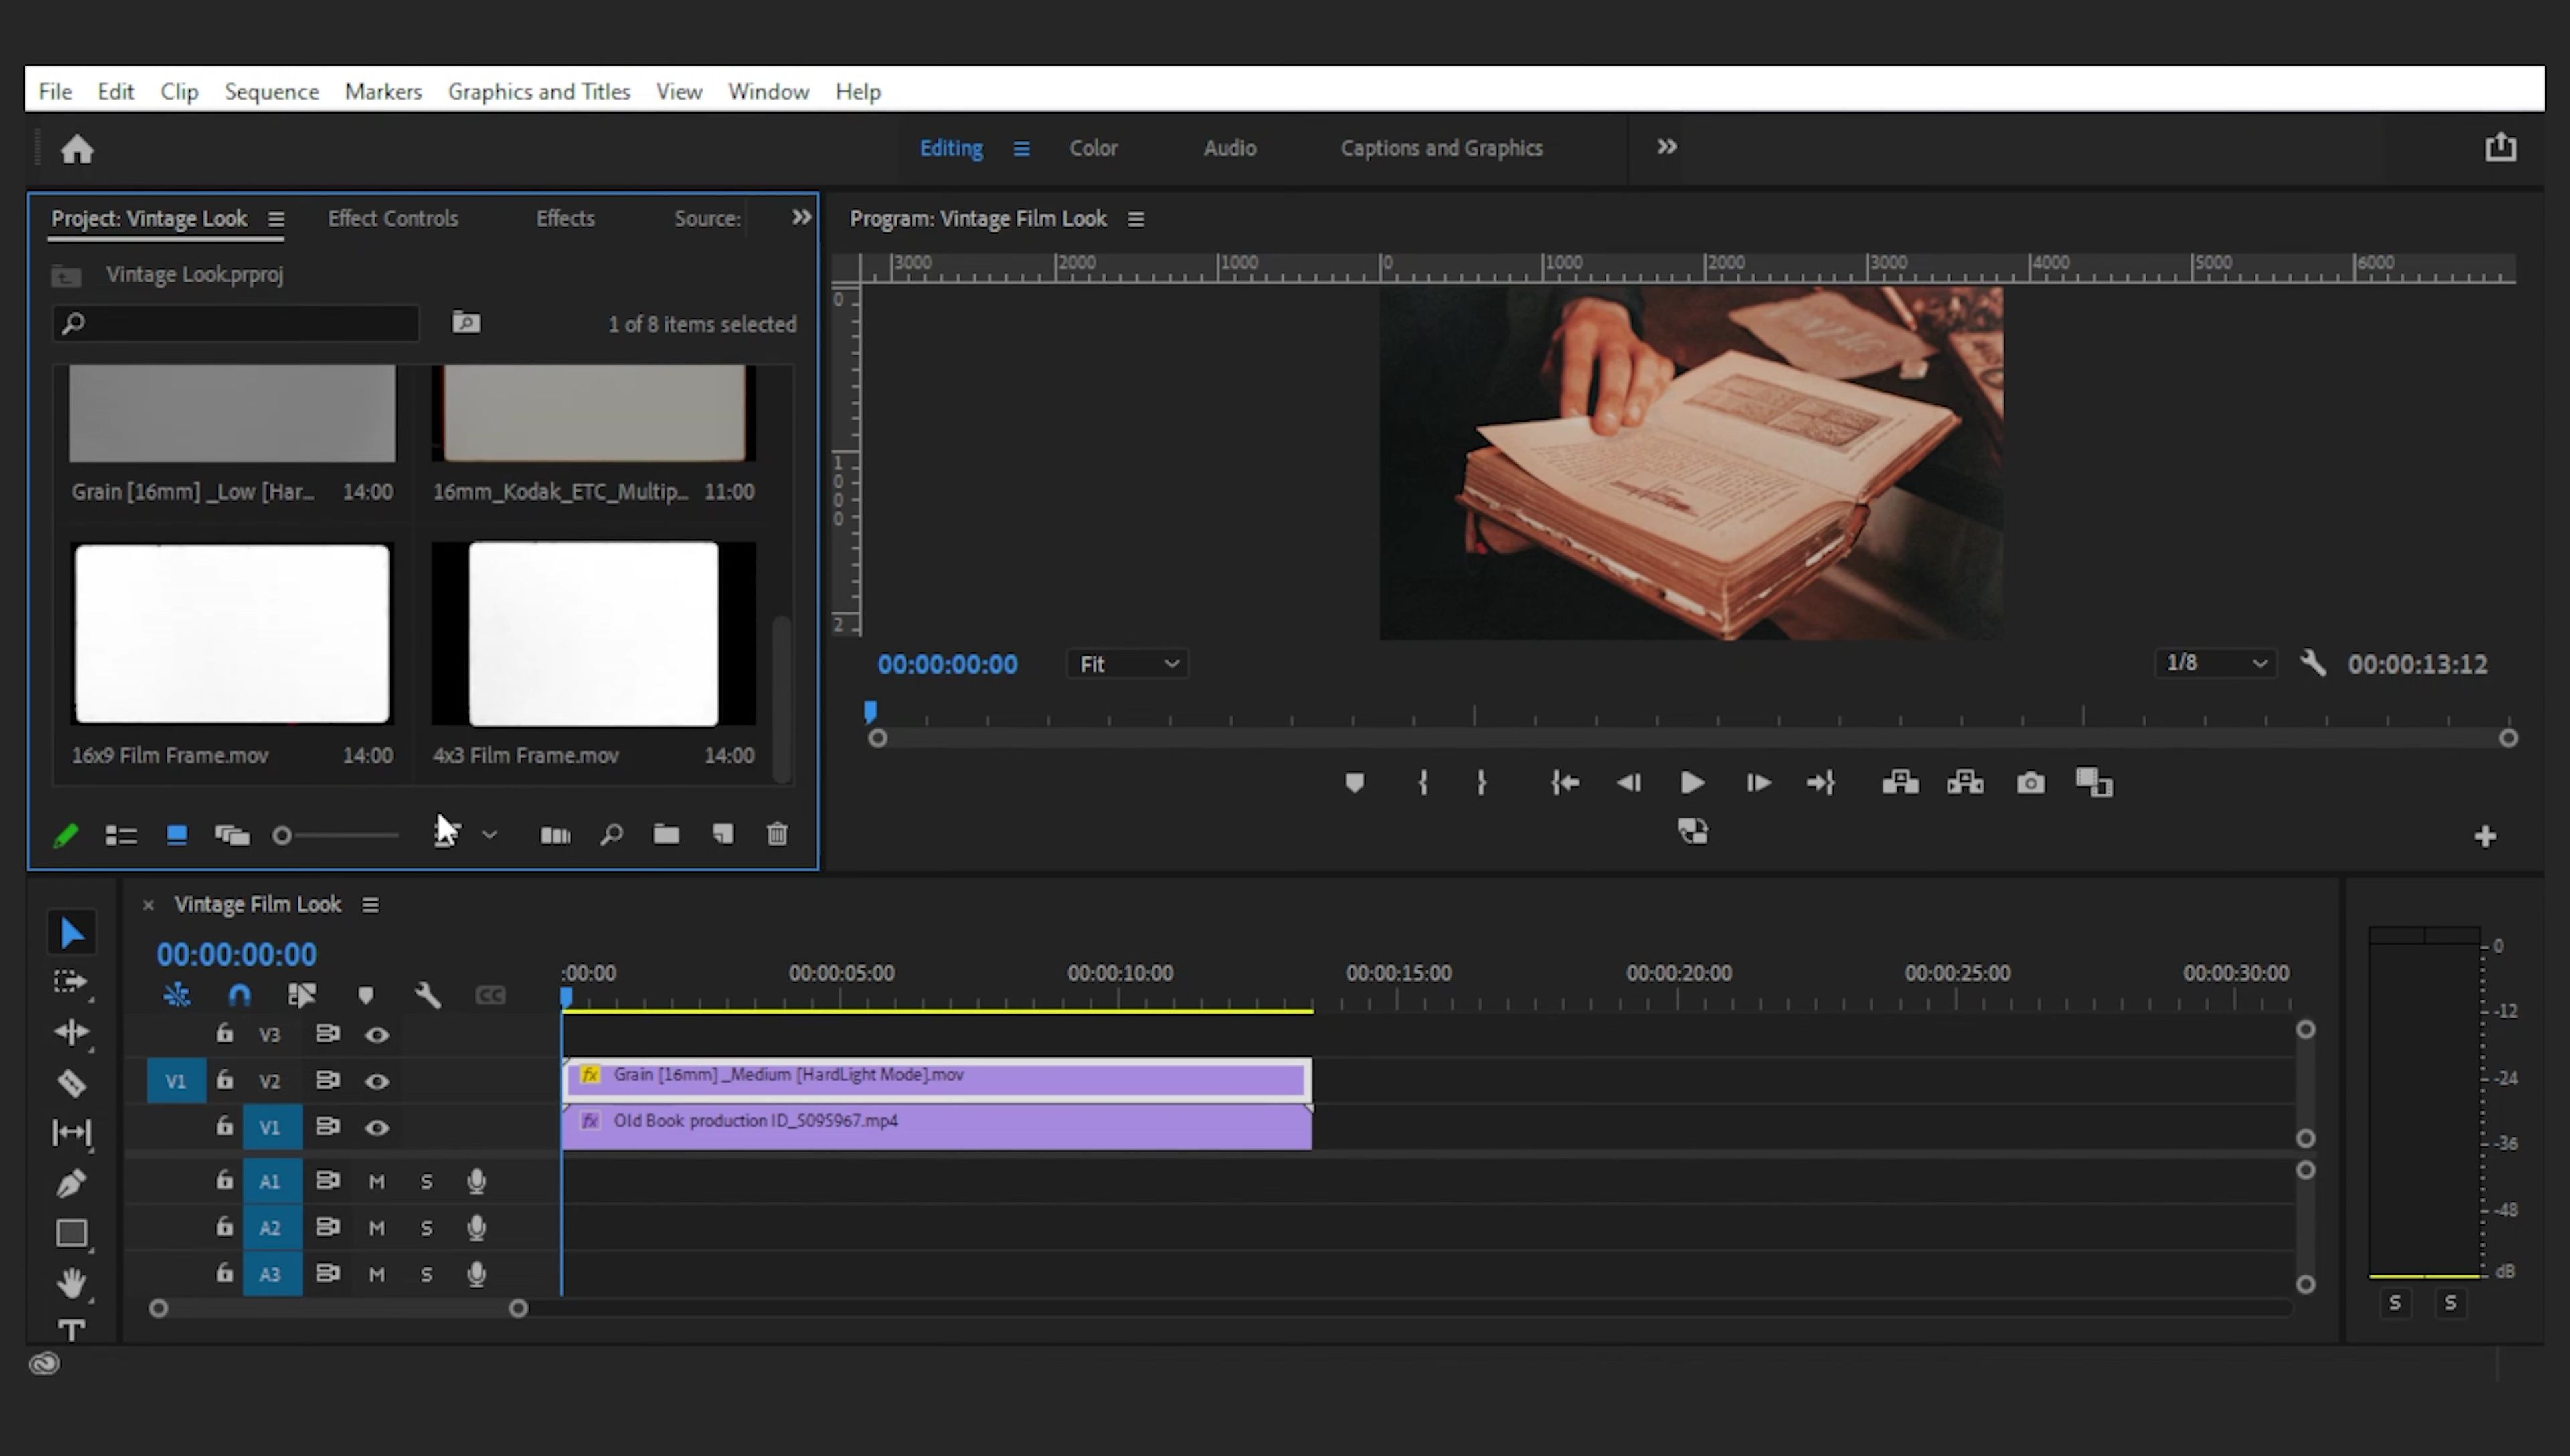
Task: Open the Program monitor panel menu
Action: coord(1136,219)
